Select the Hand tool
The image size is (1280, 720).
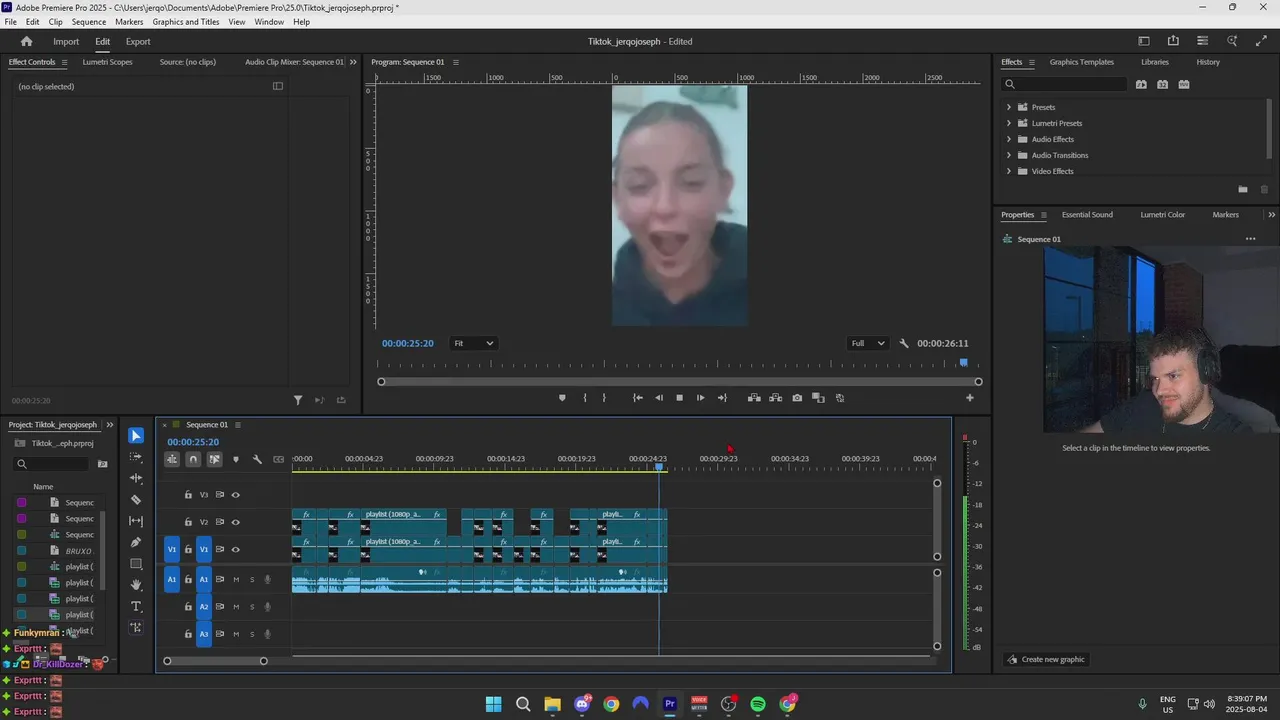click(x=136, y=585)
